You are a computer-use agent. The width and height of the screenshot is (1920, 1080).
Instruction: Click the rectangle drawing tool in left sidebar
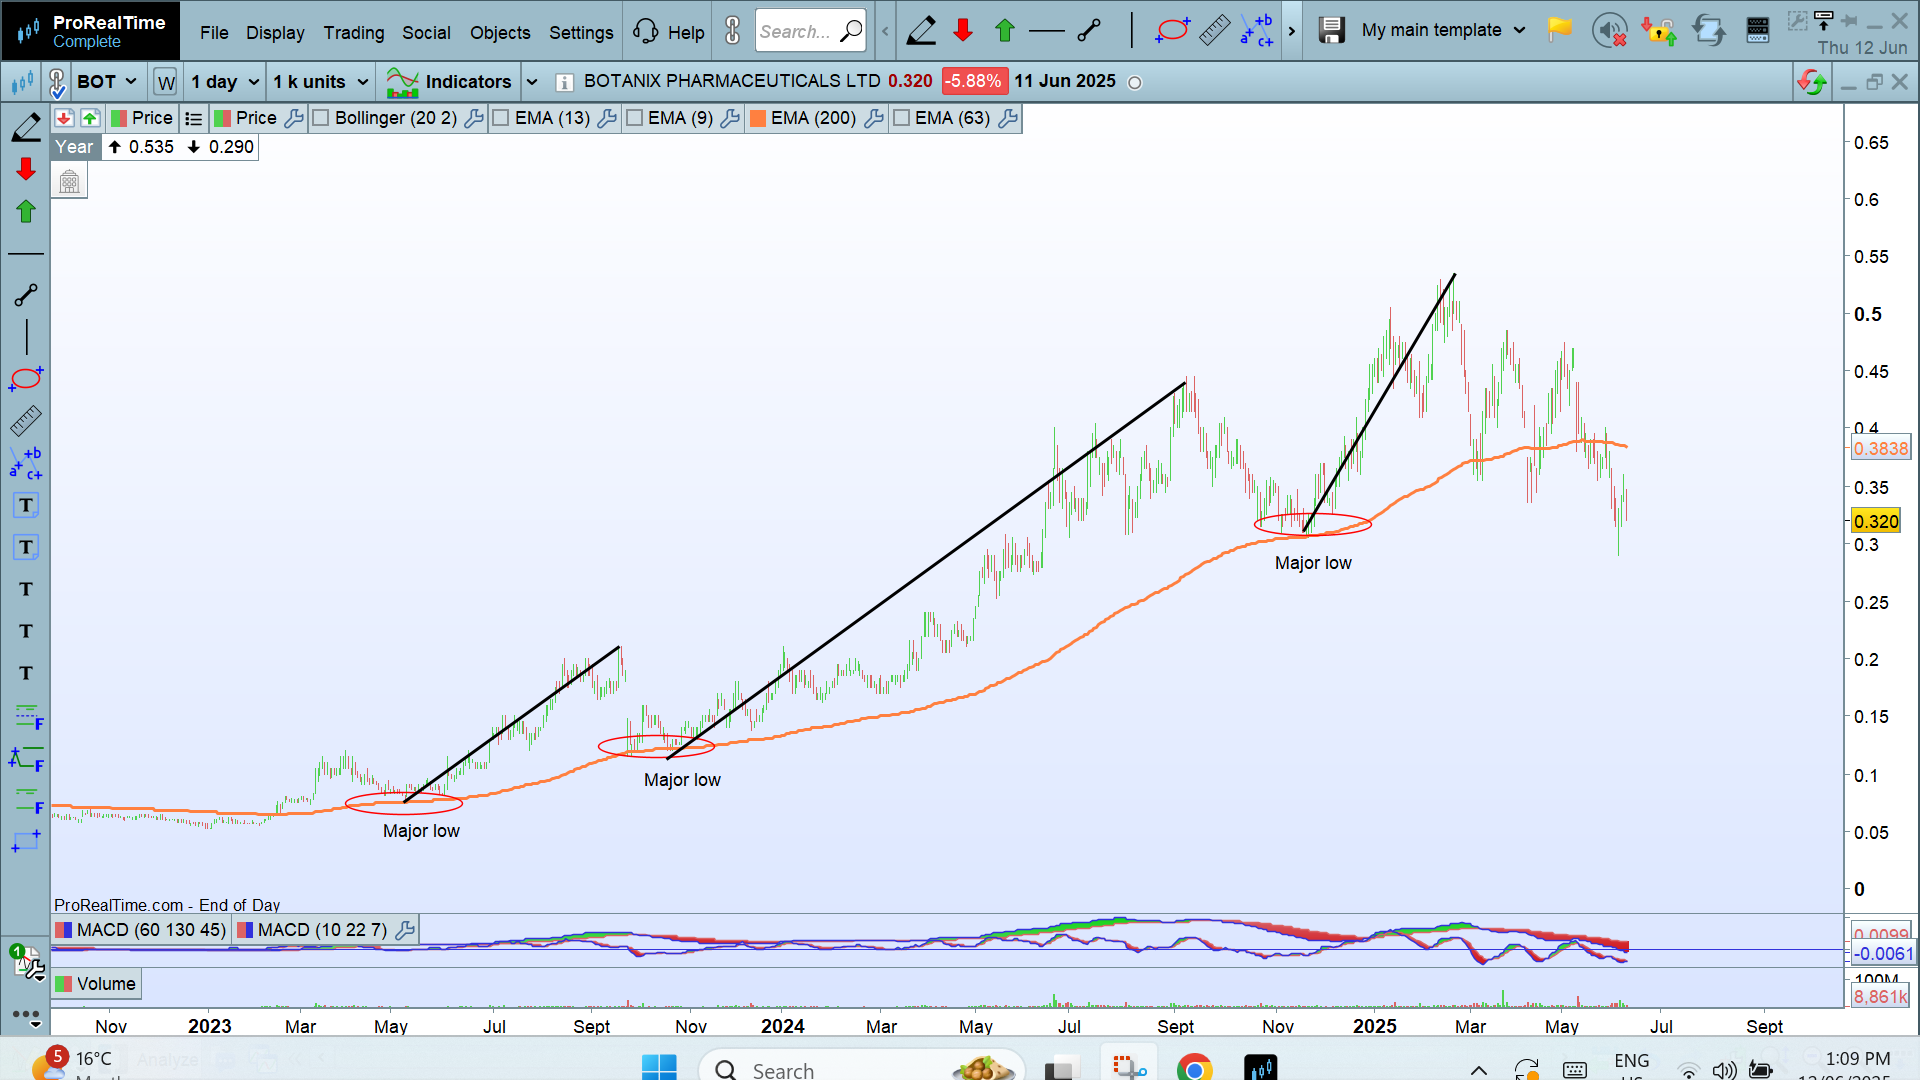pyautogui.click(x=26, y=842)
